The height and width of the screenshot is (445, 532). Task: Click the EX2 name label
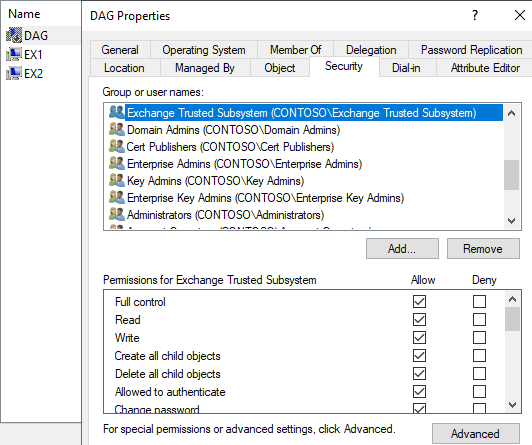pyautogui.click(x=33, y=74)
